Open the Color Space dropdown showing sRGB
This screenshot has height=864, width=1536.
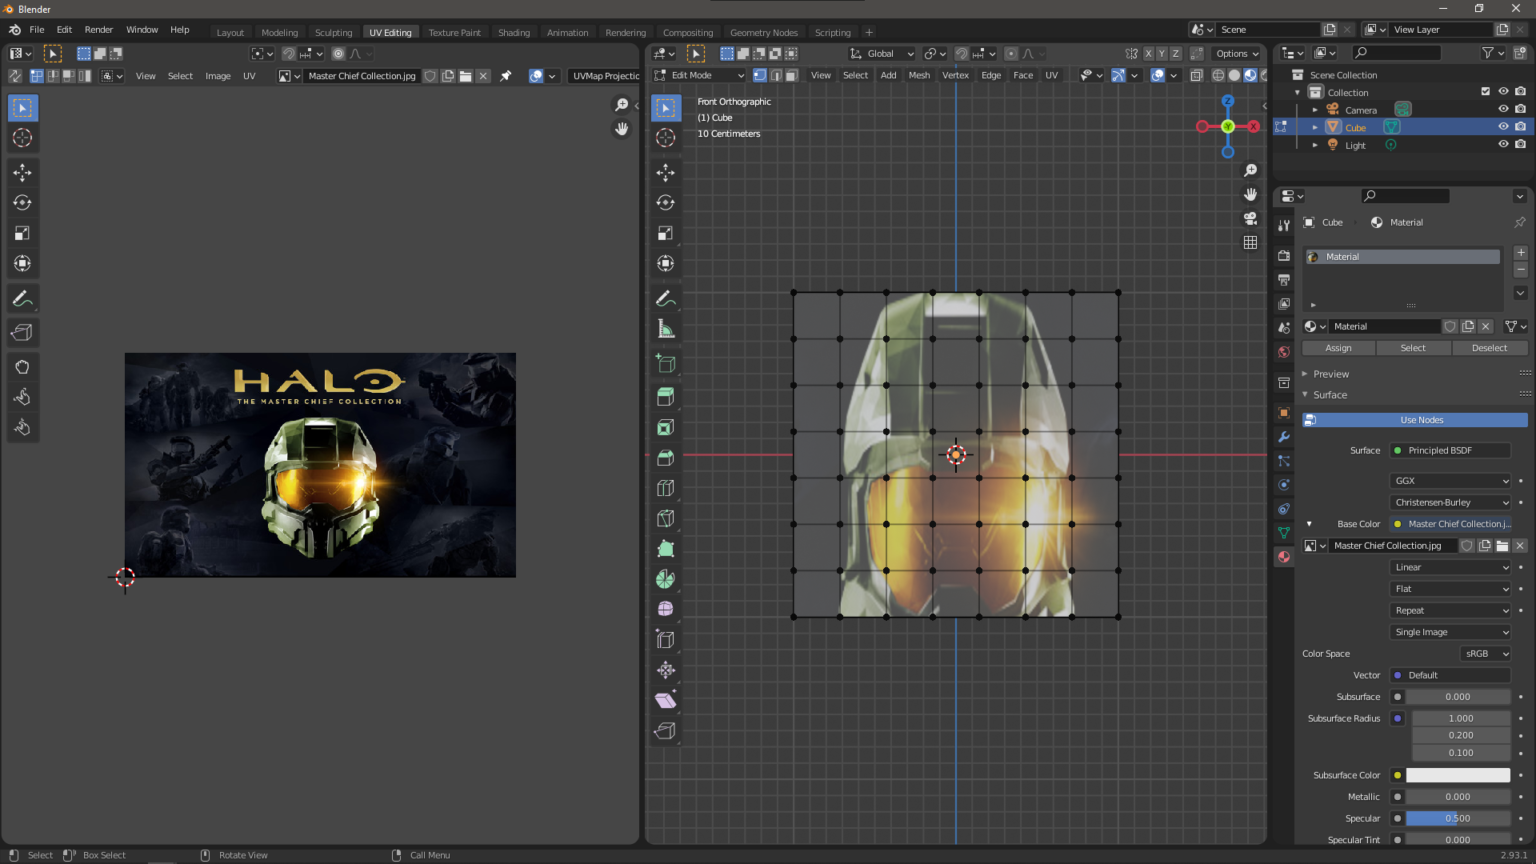point(1486,653)
